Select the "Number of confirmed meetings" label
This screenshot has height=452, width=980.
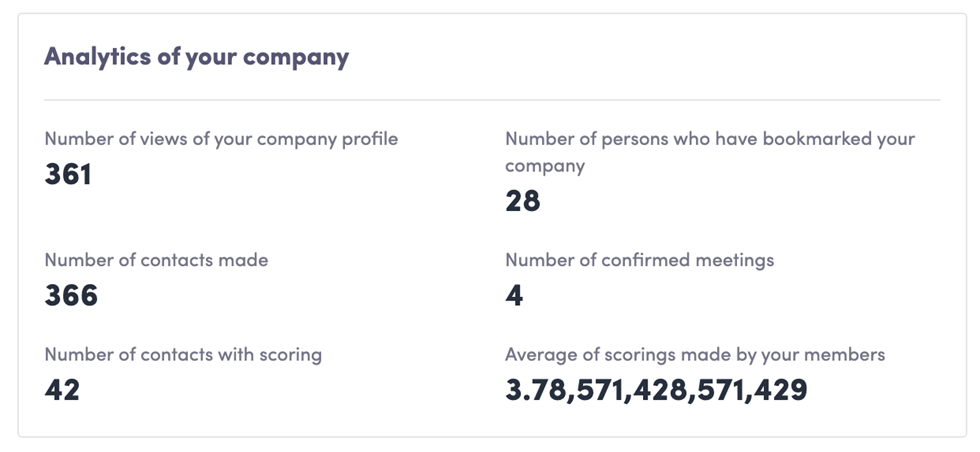639,260
